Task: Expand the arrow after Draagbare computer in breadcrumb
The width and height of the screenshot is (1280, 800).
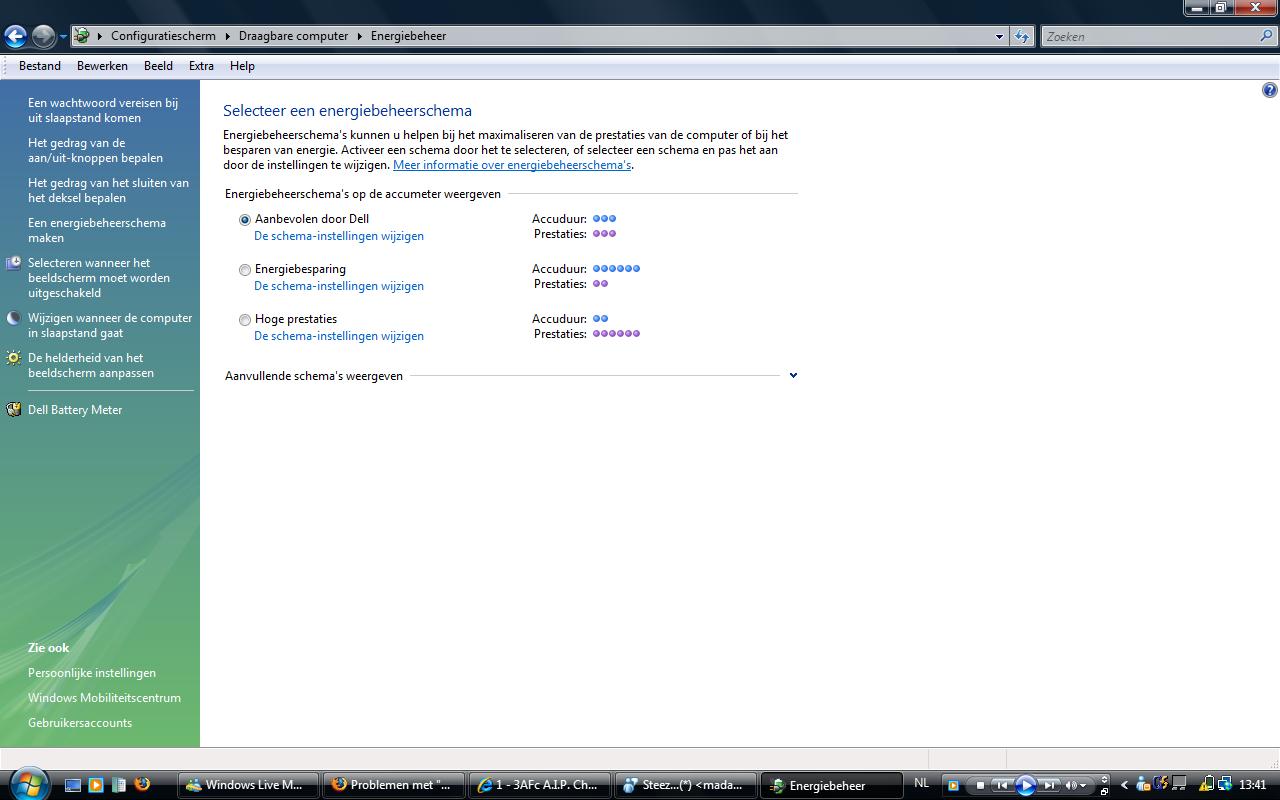Action: point(359,36)
